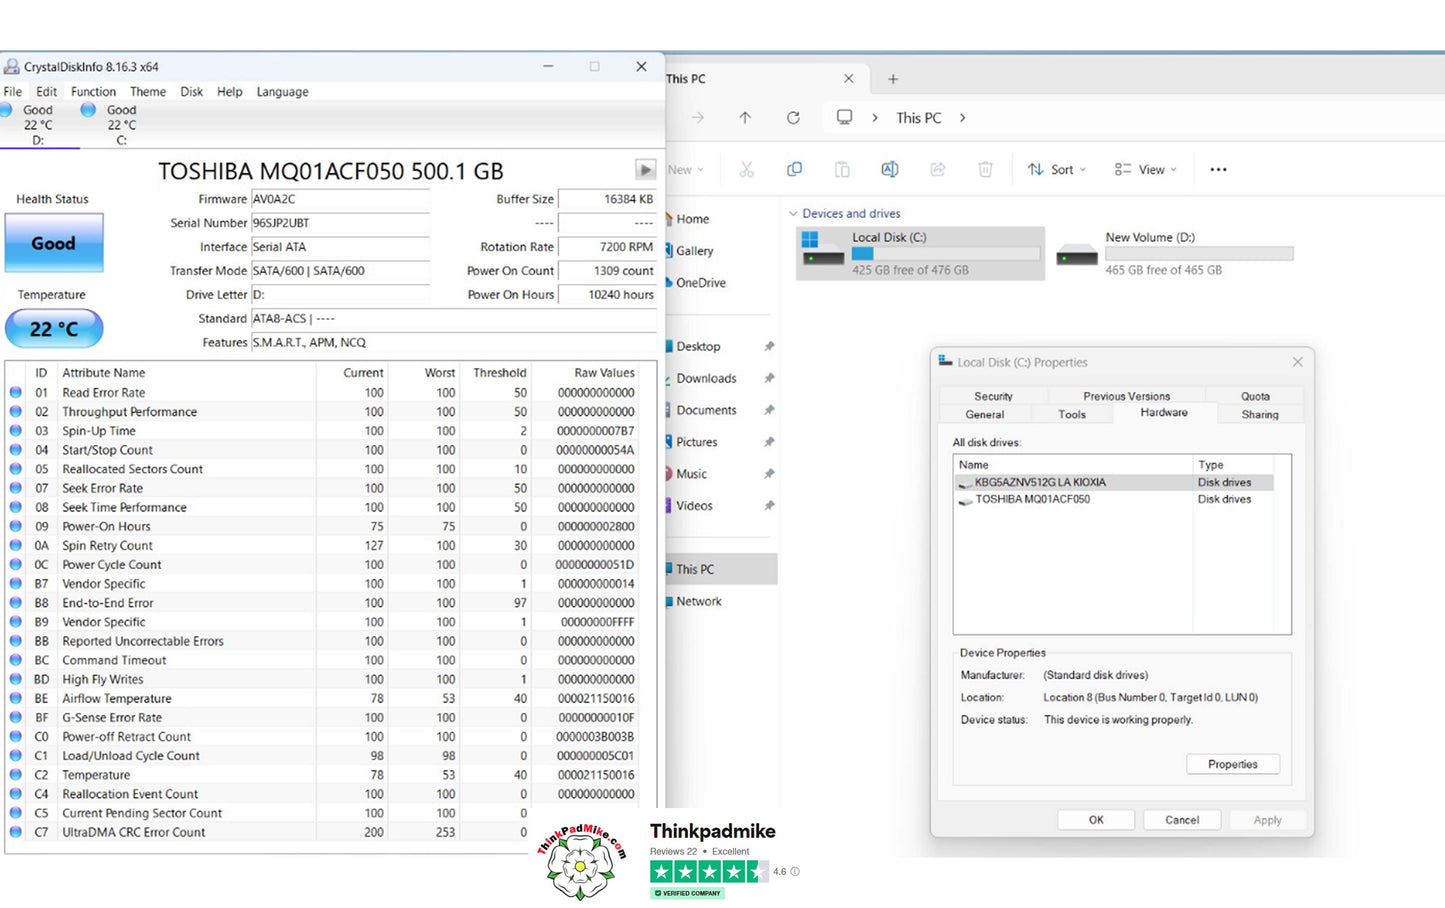Click the Power On Hours value

607,295
